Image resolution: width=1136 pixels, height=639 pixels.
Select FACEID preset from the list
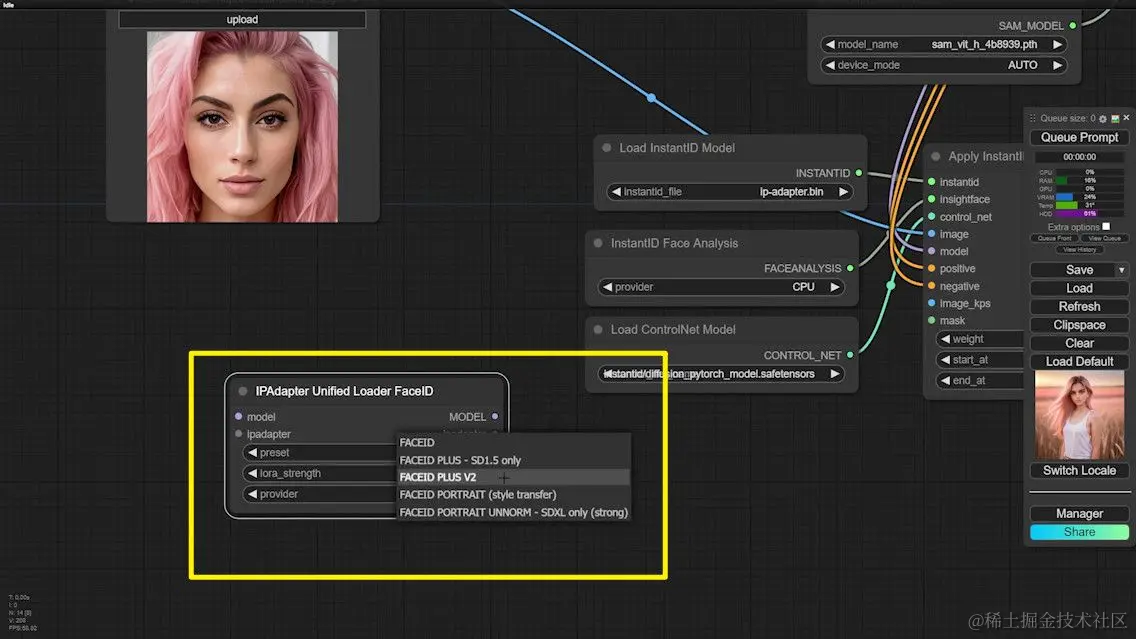[513, 443]
